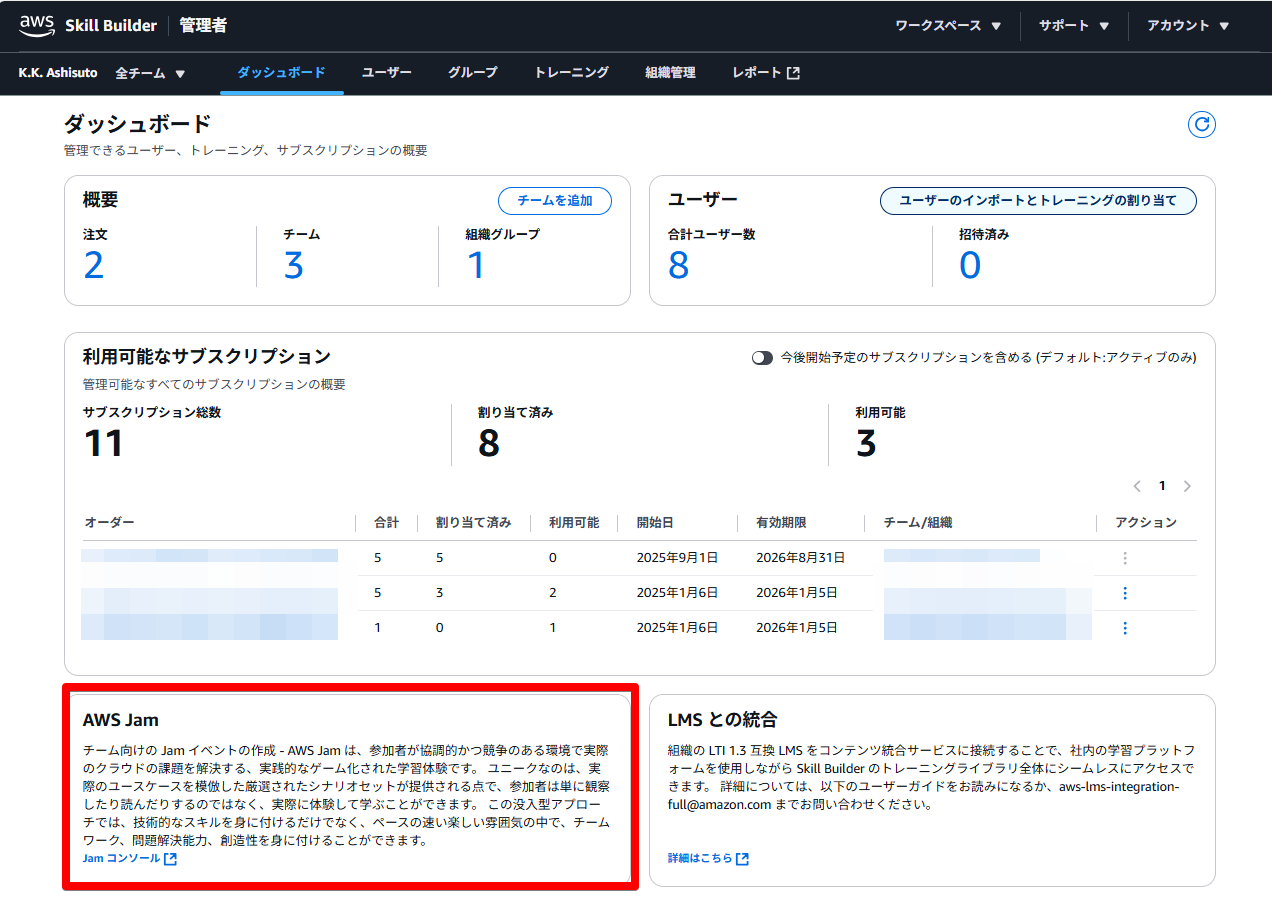Toggle include upcoming subscriptions switch
Viewport: 1272px width, 900px height.
(762, 357)
